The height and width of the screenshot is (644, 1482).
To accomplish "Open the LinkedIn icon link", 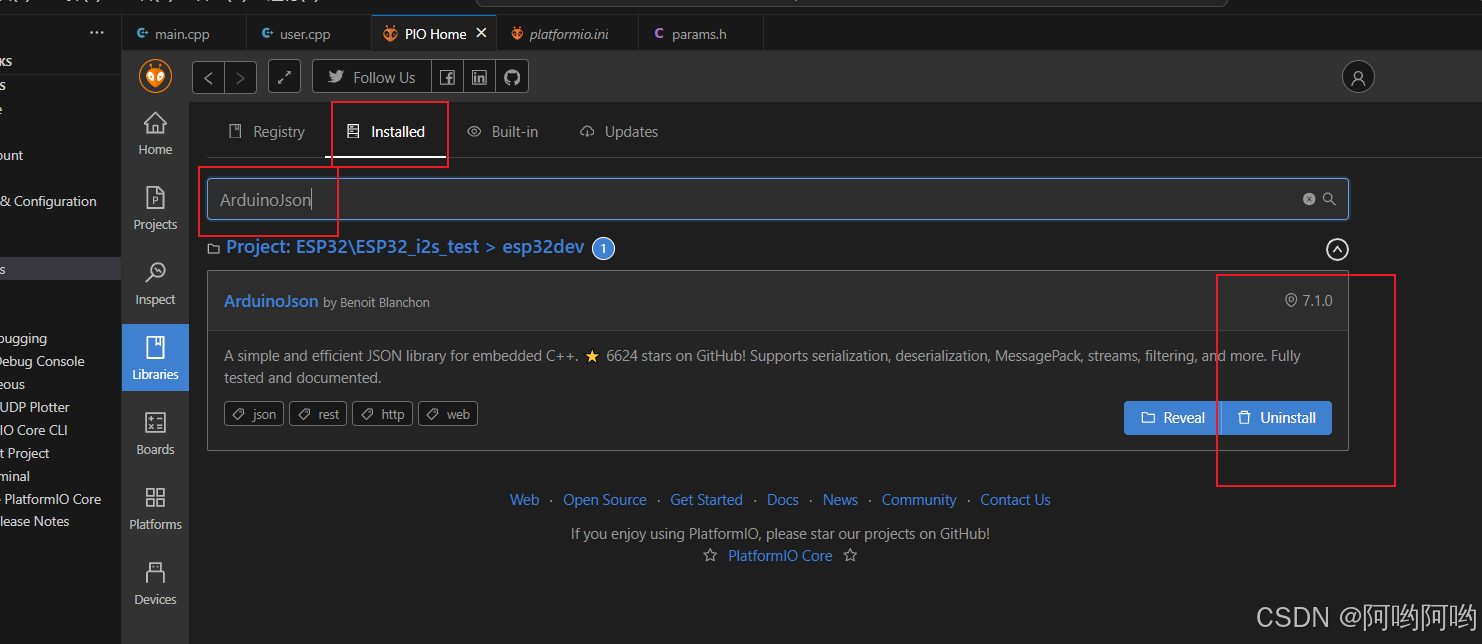I will point(480,77).
